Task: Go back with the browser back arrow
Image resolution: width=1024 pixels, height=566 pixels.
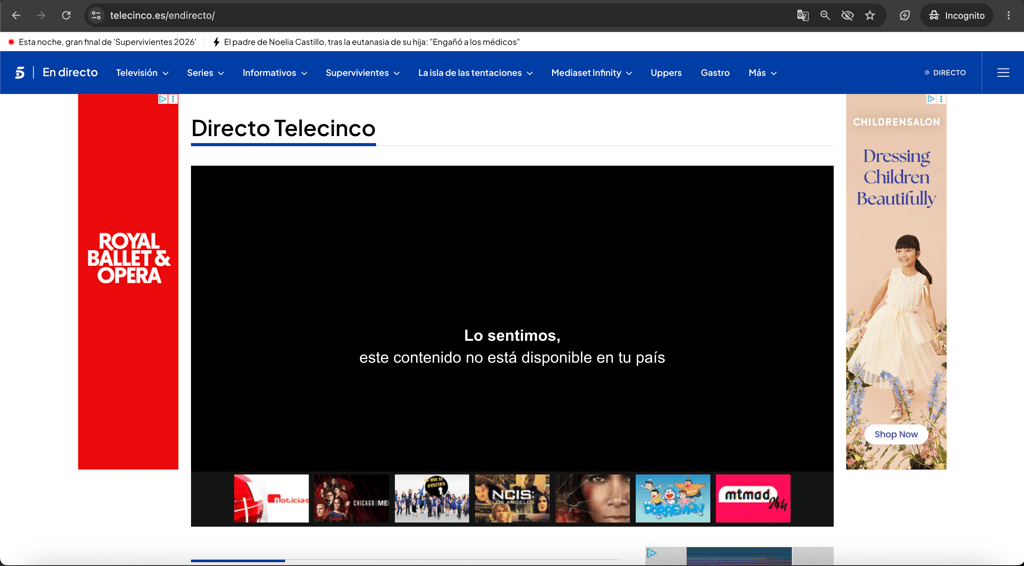Action: 16,15
